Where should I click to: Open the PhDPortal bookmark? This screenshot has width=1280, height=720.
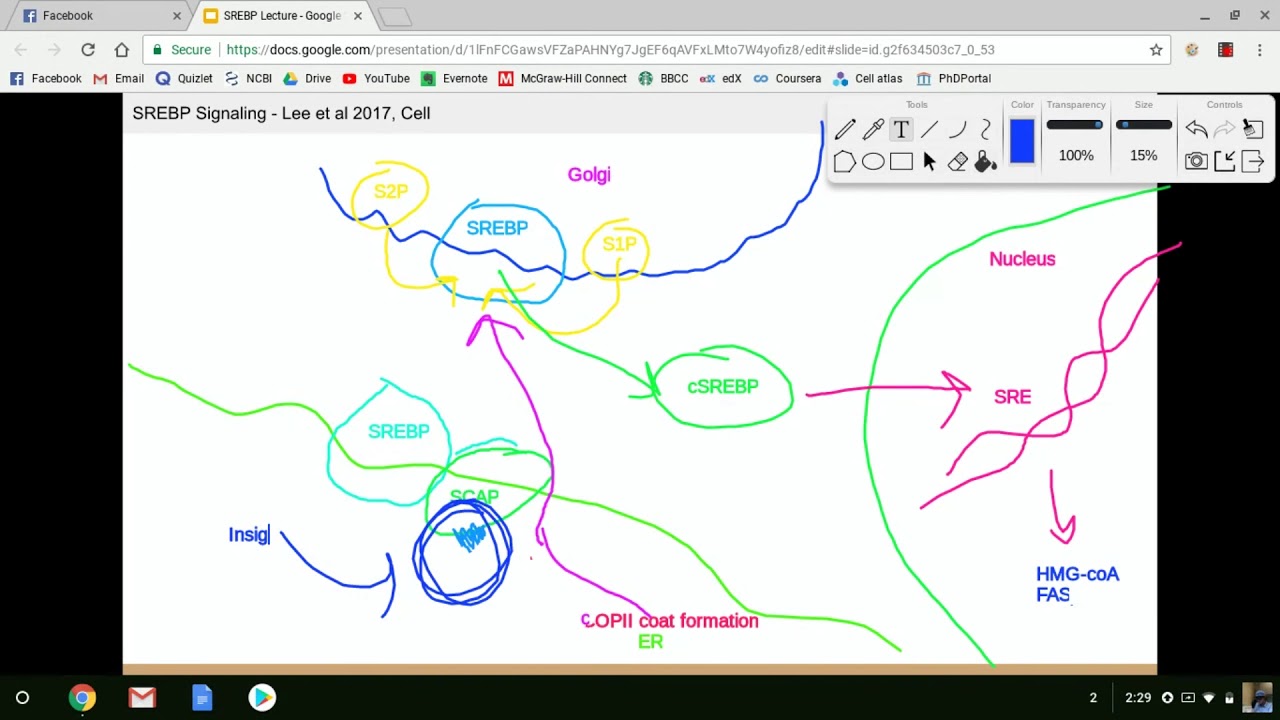954,78
